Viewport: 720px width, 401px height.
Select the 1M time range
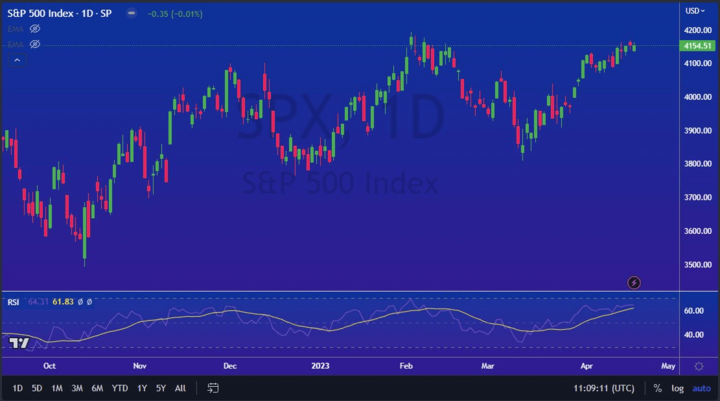click(57, 388)
